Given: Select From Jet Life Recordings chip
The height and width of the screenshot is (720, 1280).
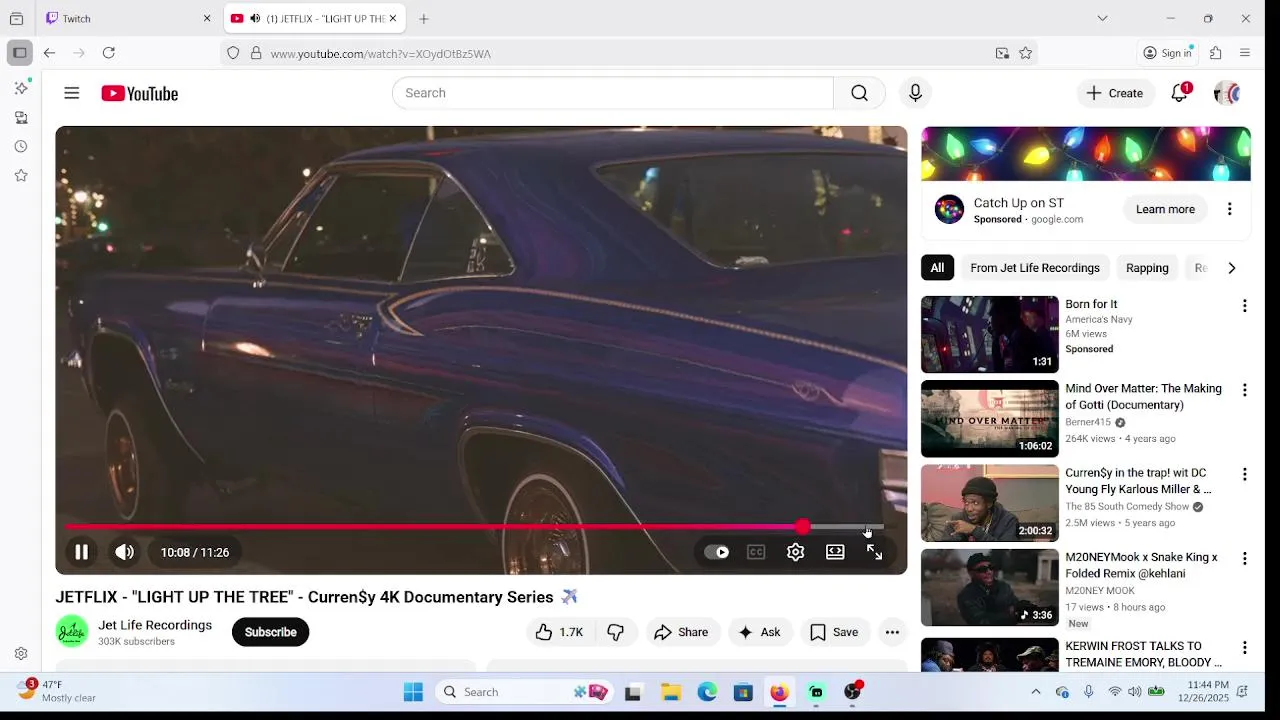Looking at the screenshot, I should 1035,268.
